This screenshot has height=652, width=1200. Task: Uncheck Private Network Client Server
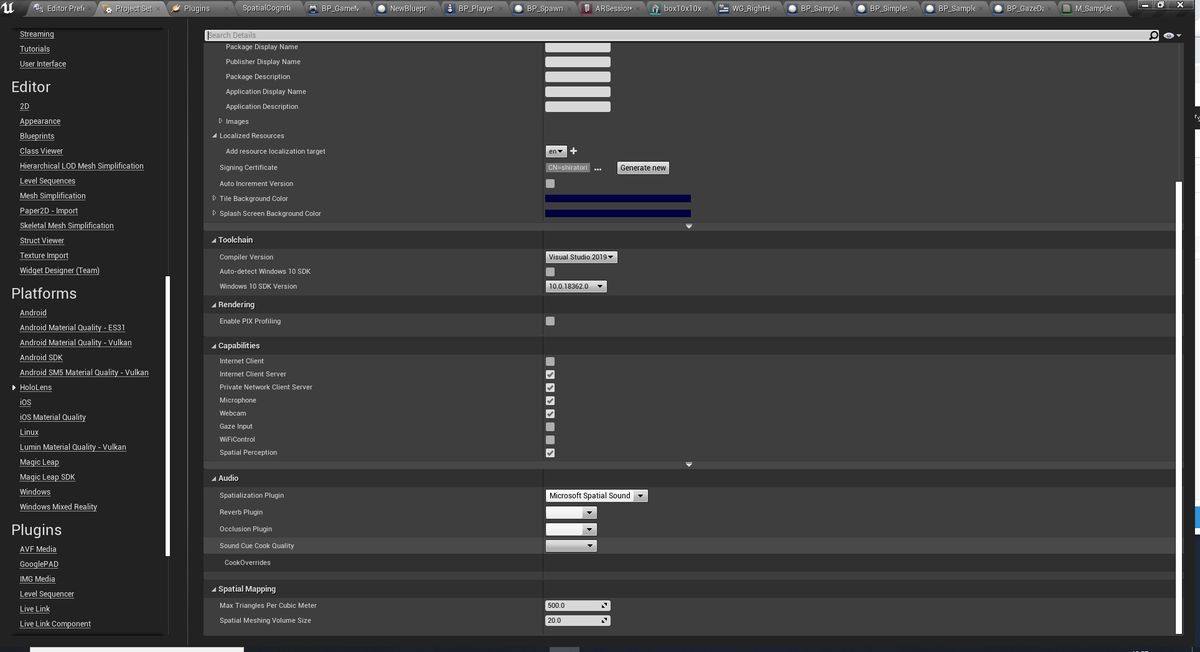click(x=550, y=387)
